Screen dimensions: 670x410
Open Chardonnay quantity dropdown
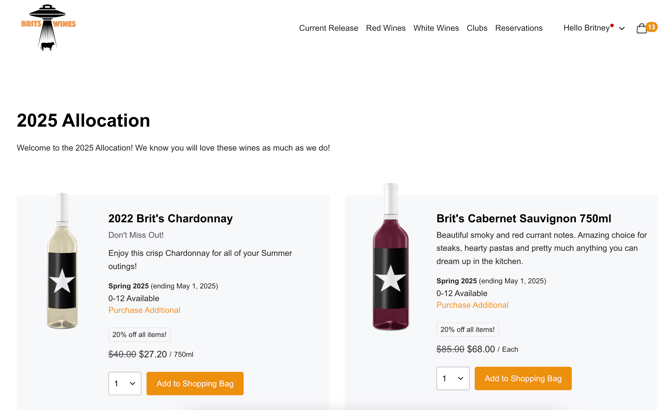coord(125,383)
